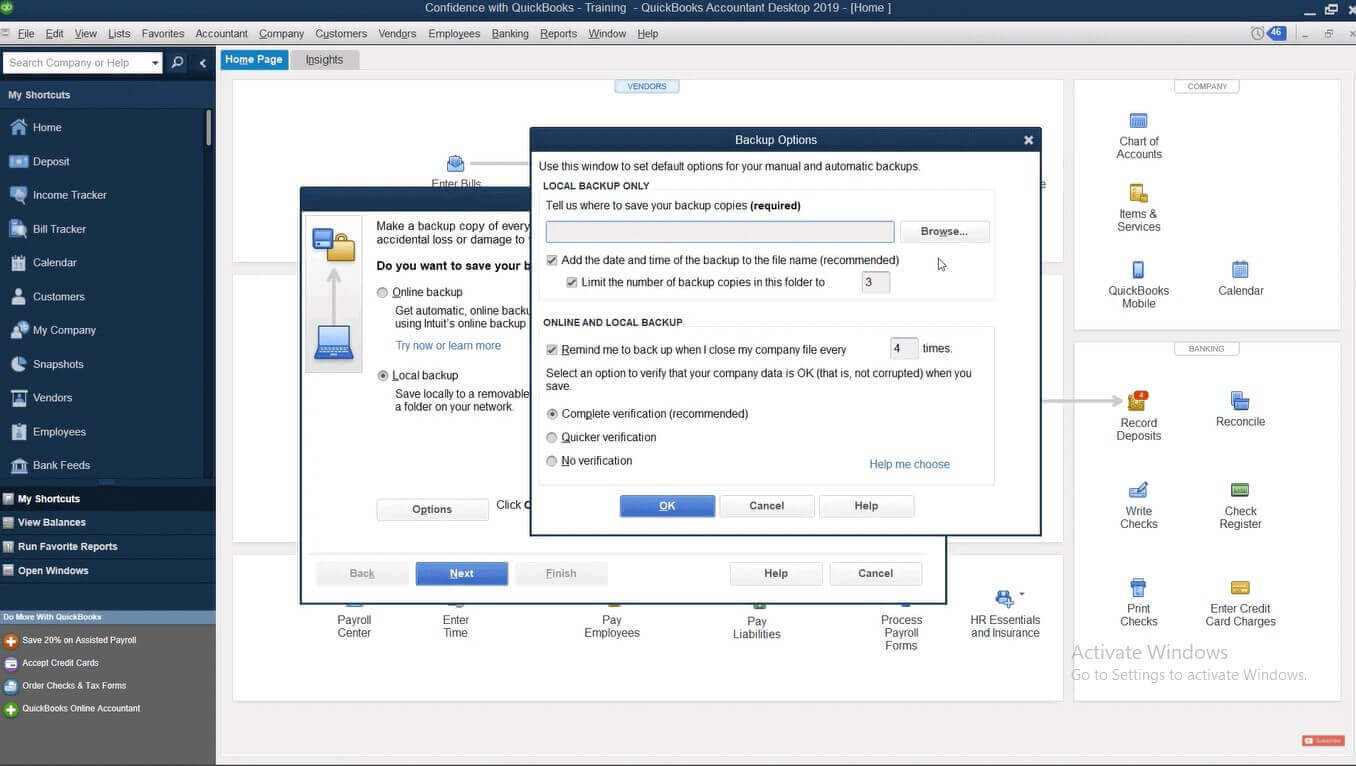This screenshot has width=1356, height=766.
Task: Open the Check Register icon
Action: pyautogui.click(x=1240, y=490)
